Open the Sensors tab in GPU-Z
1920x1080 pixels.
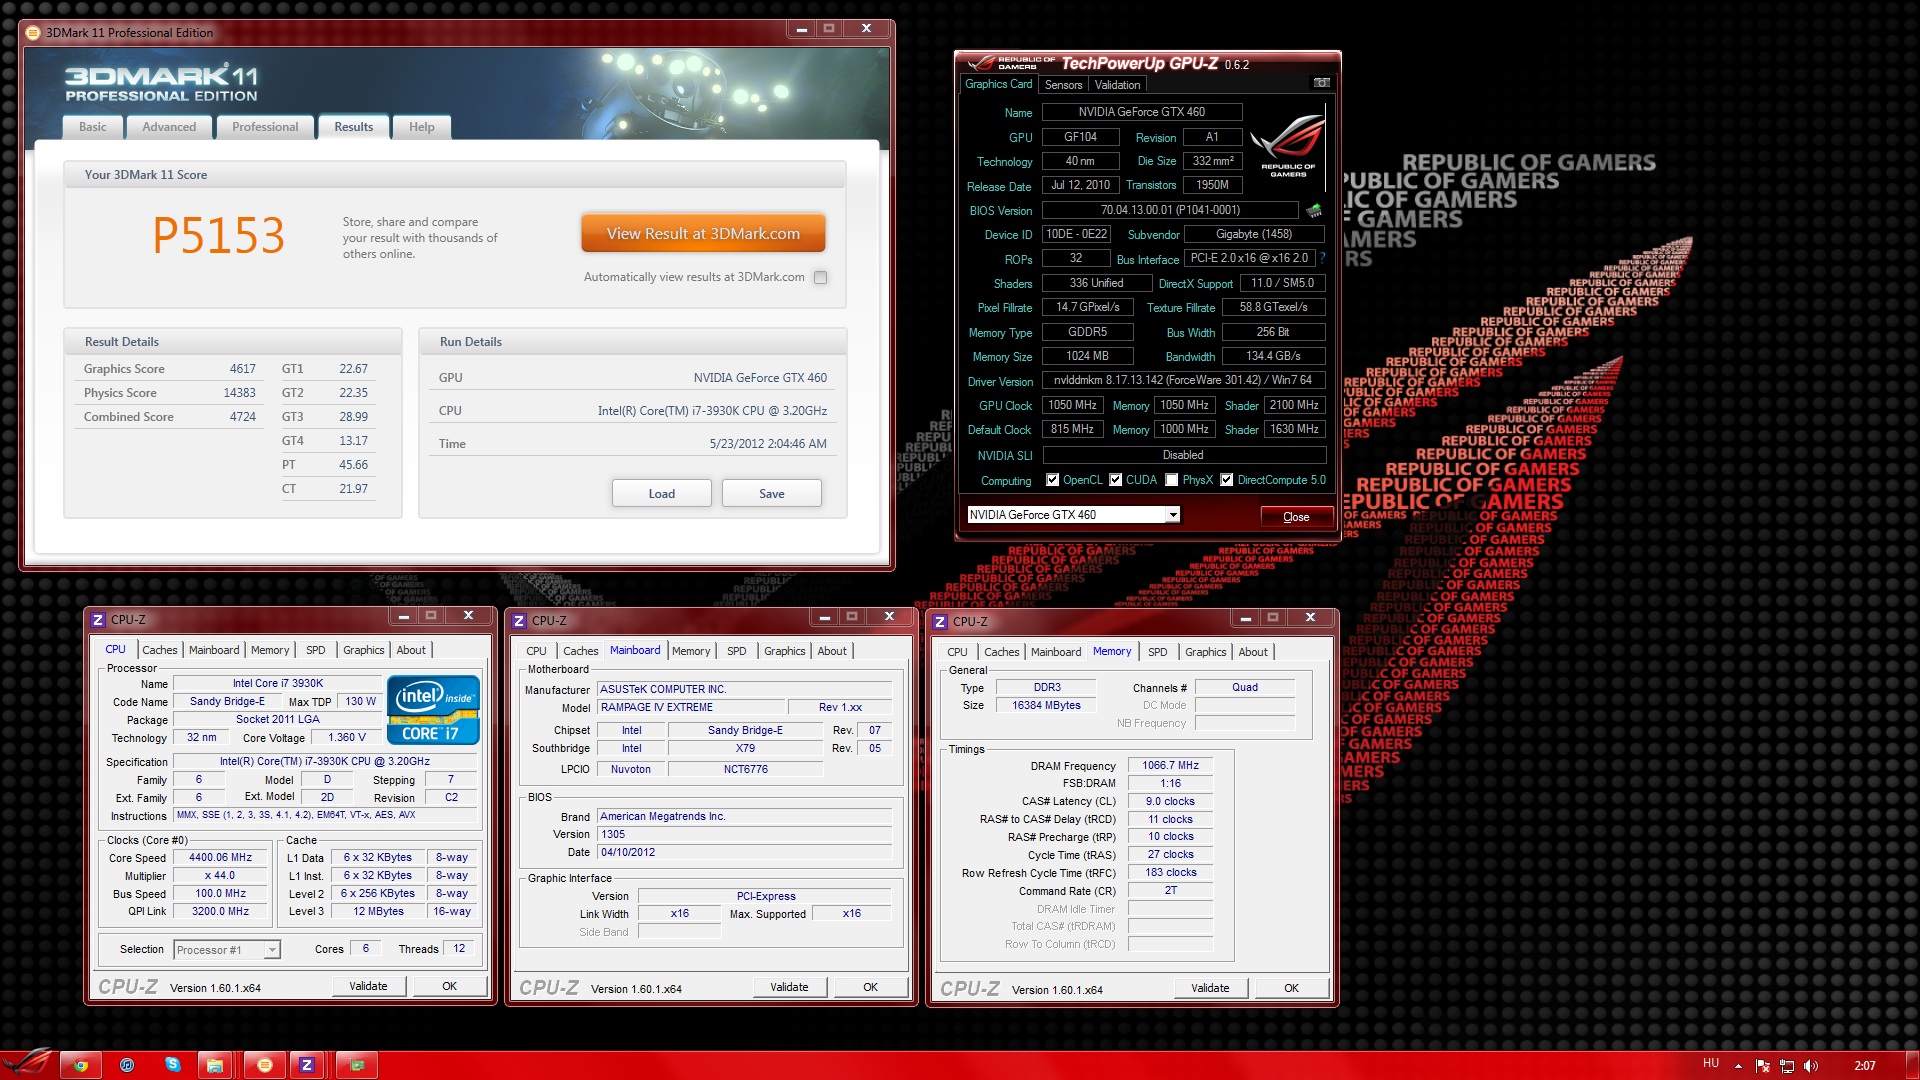1063,85
